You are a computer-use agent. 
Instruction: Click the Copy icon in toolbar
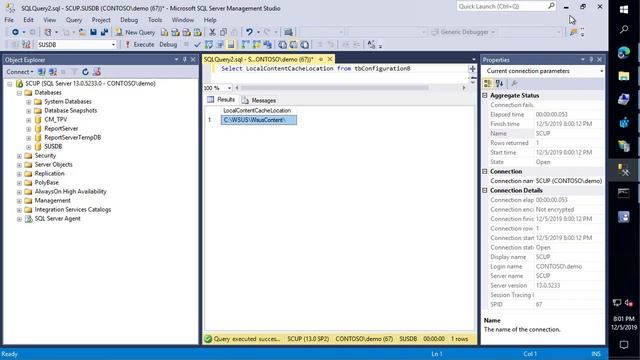[223, 32]
